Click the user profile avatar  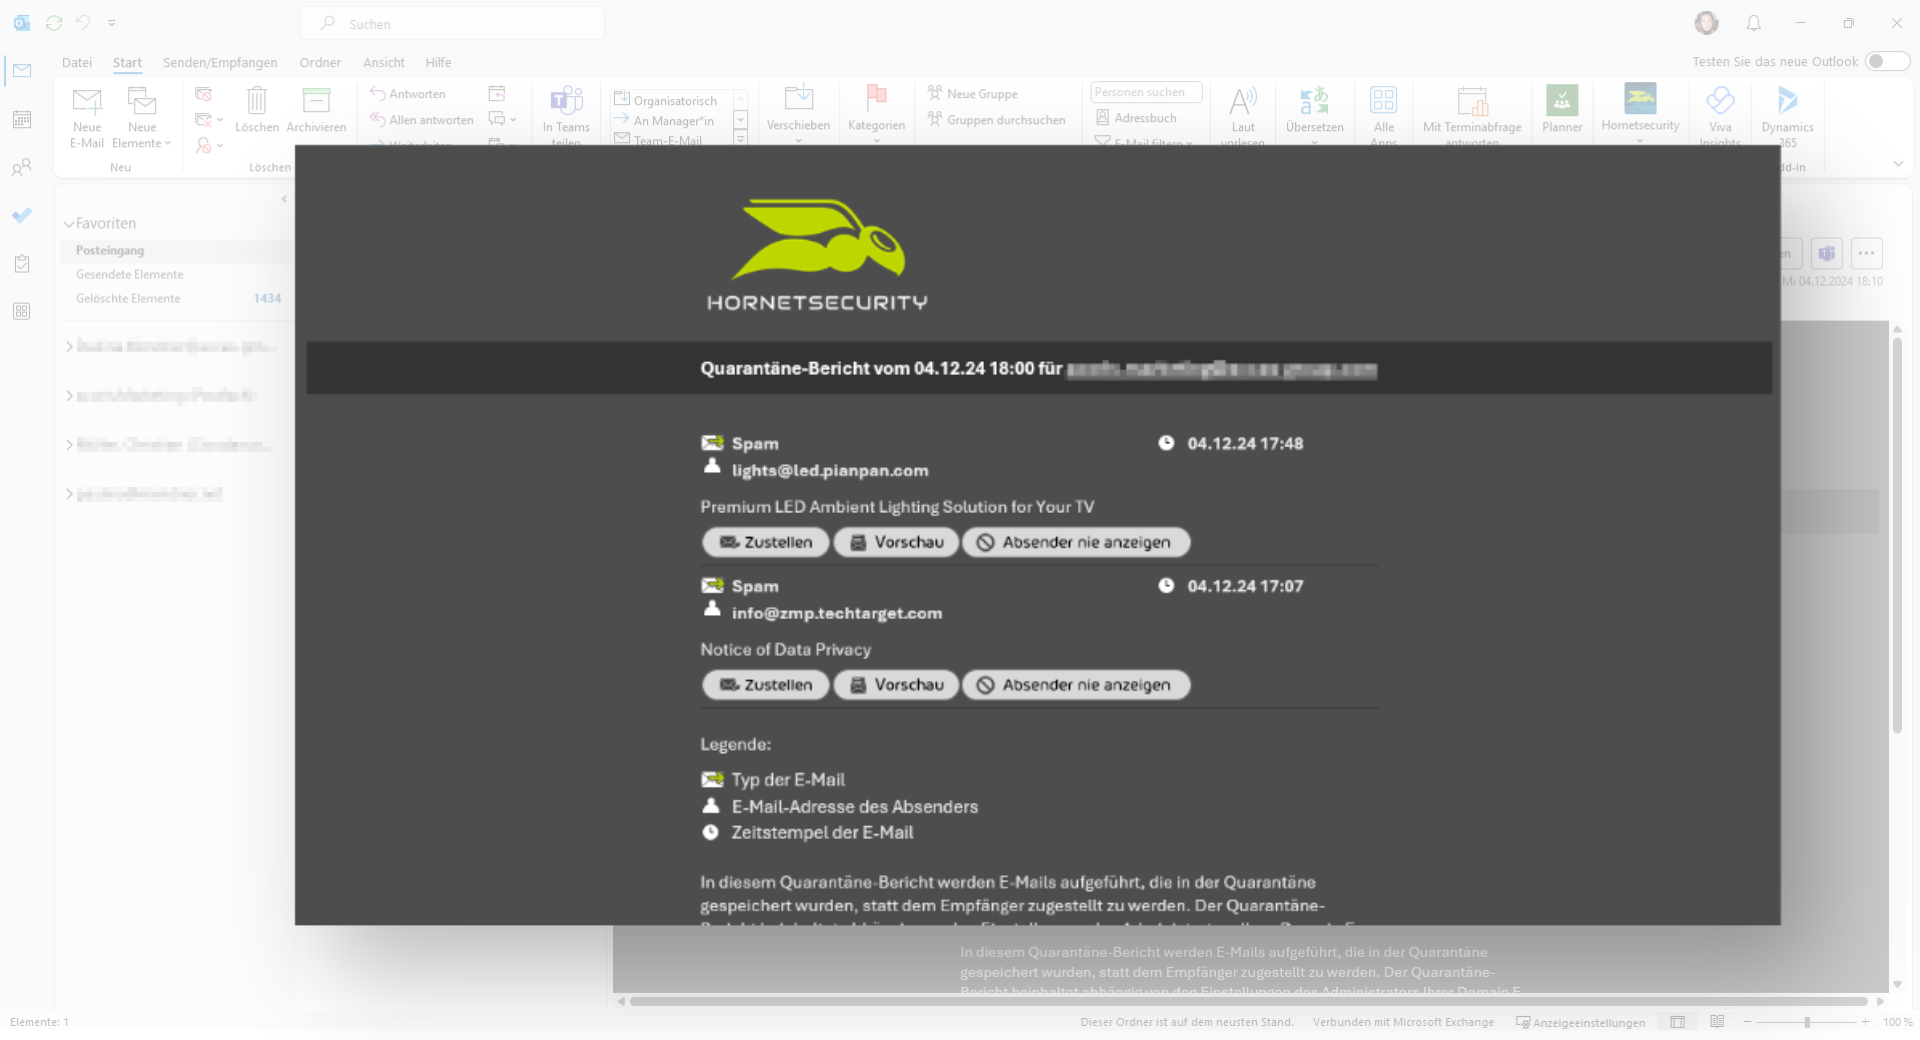pos(1706,23)
